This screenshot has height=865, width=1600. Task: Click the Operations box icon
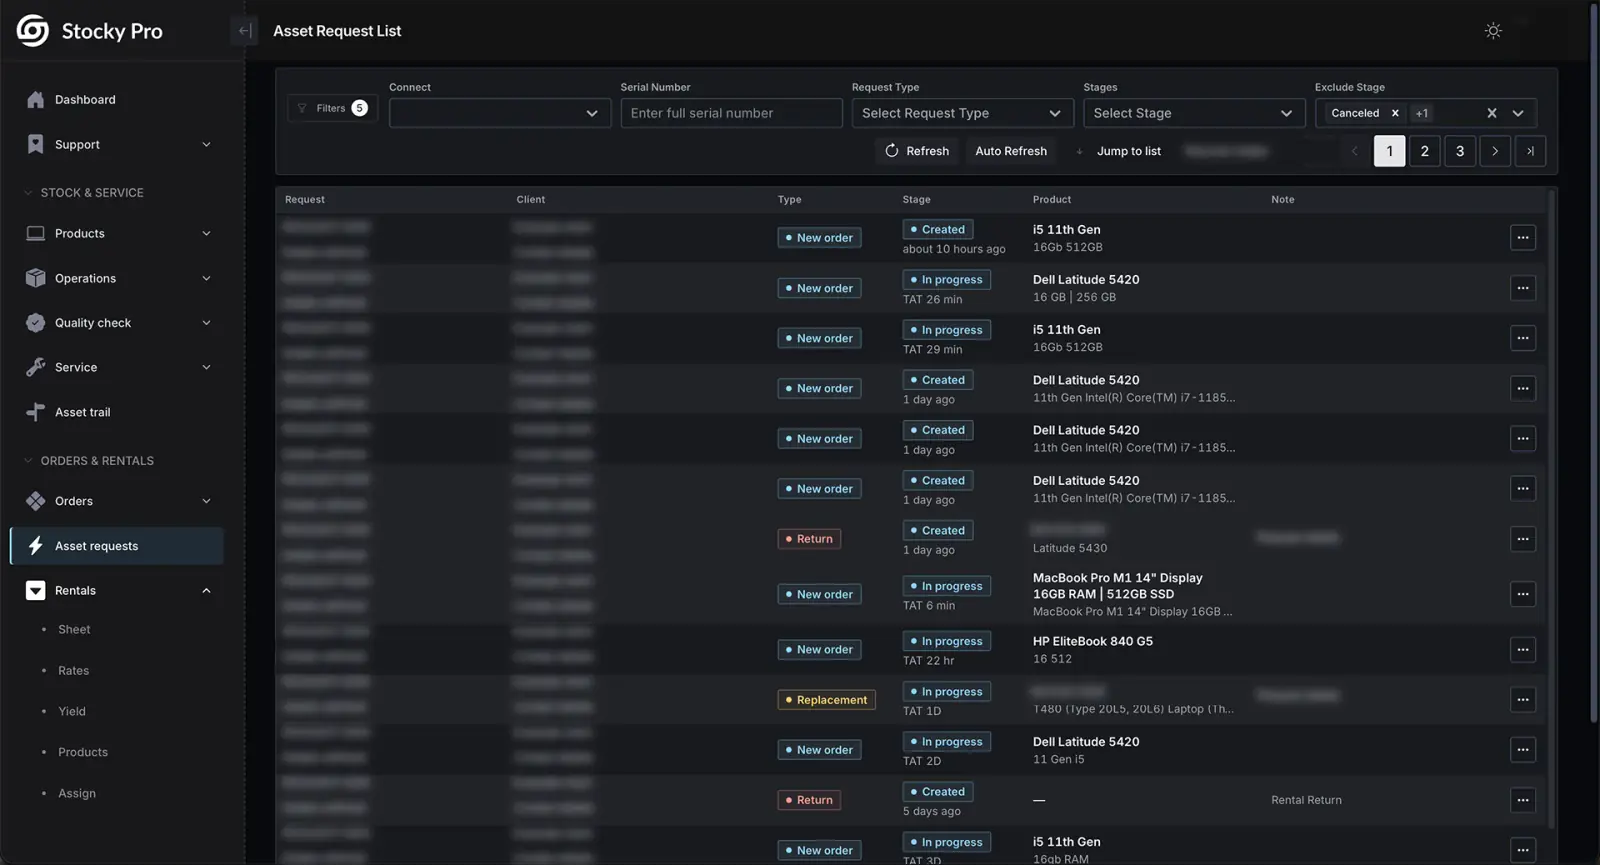coord(36,279)
